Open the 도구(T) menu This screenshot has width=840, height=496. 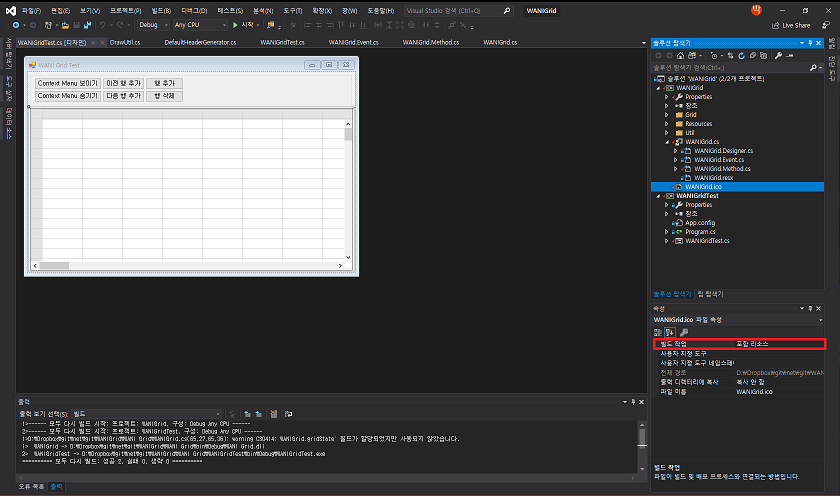292,11
